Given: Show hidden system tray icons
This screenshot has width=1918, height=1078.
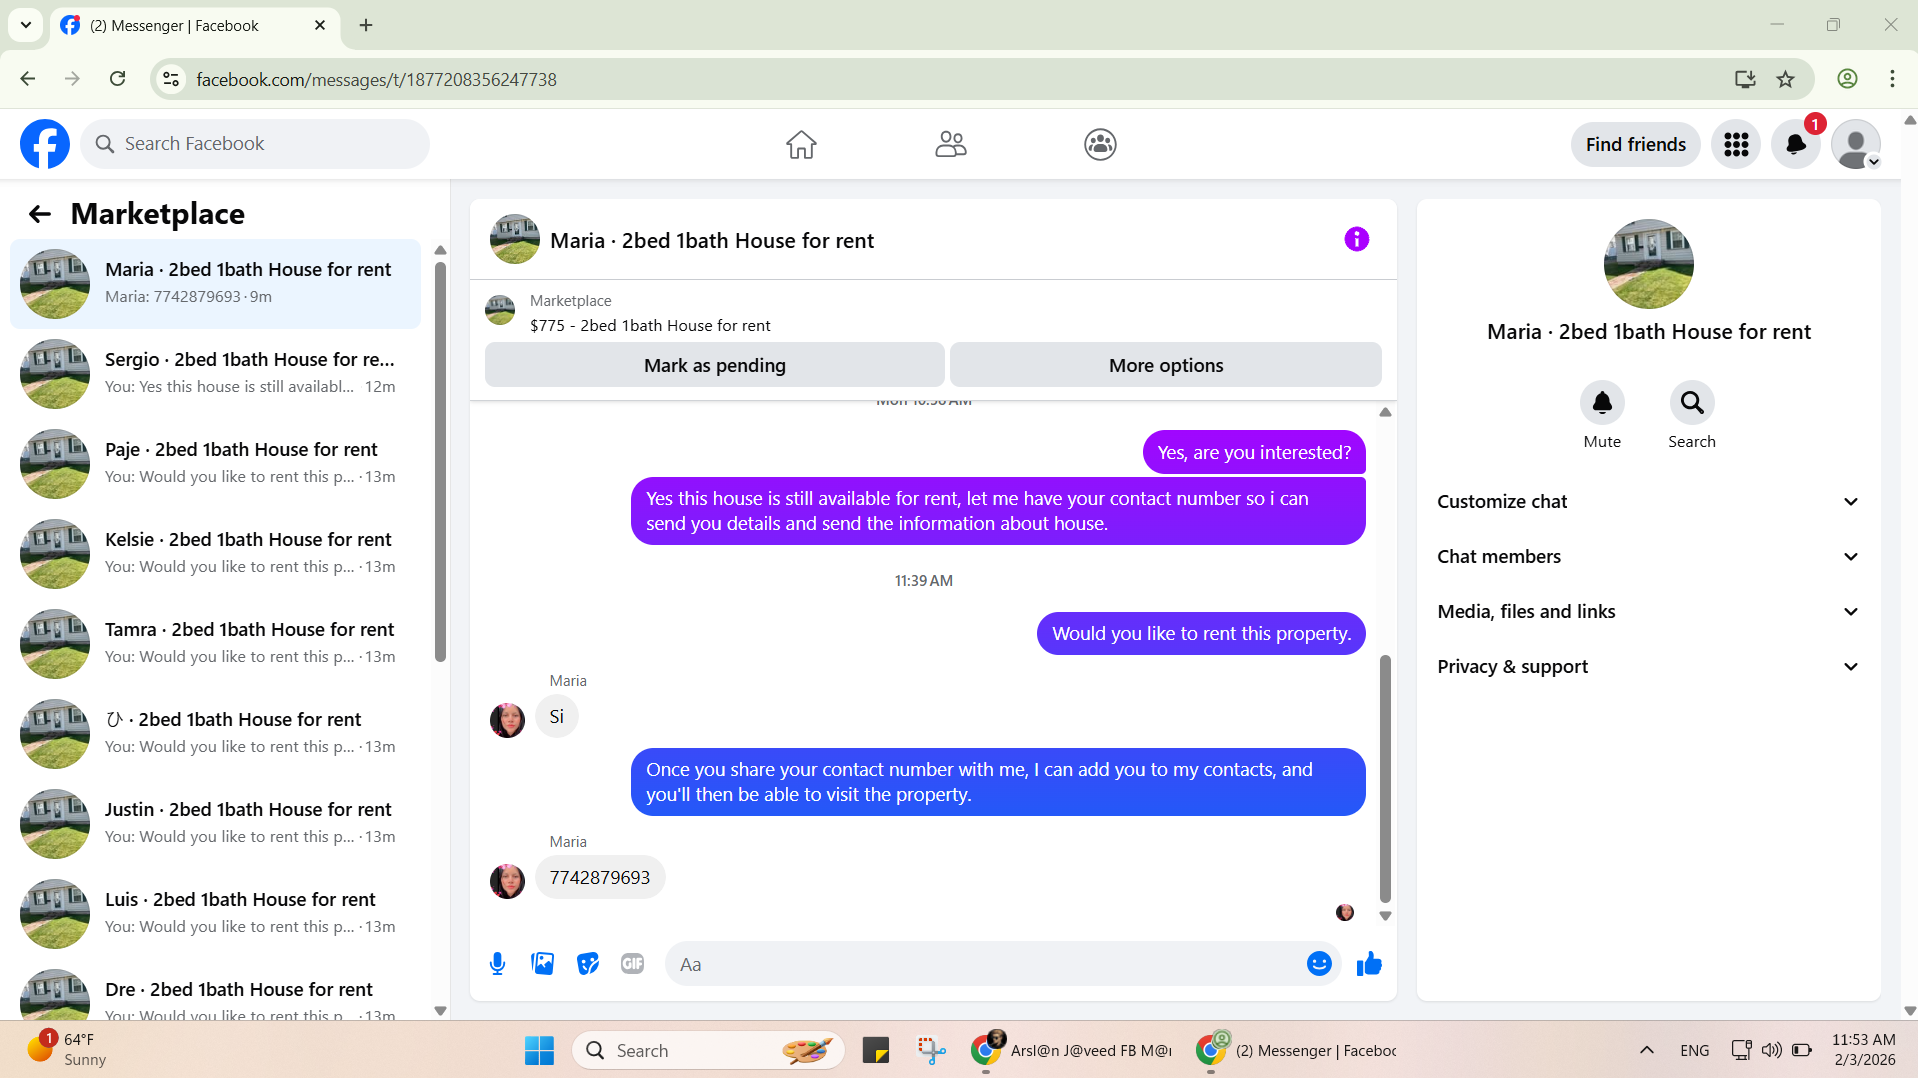Looking at the screenshot, I should click(x=1646, y=1051).
